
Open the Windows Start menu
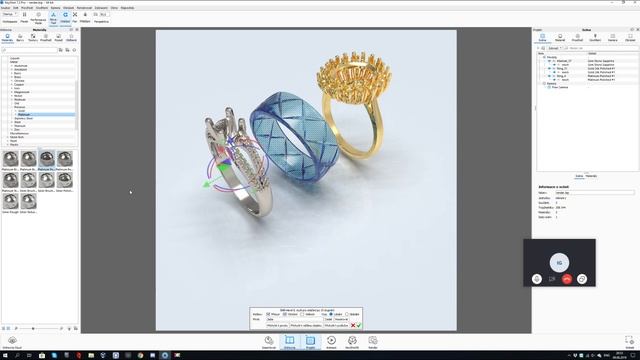[5, 356]
